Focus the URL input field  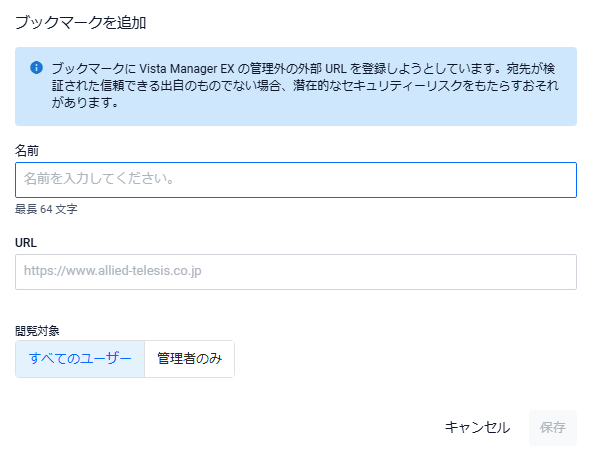pyautogui.click(x=296, y=272)
